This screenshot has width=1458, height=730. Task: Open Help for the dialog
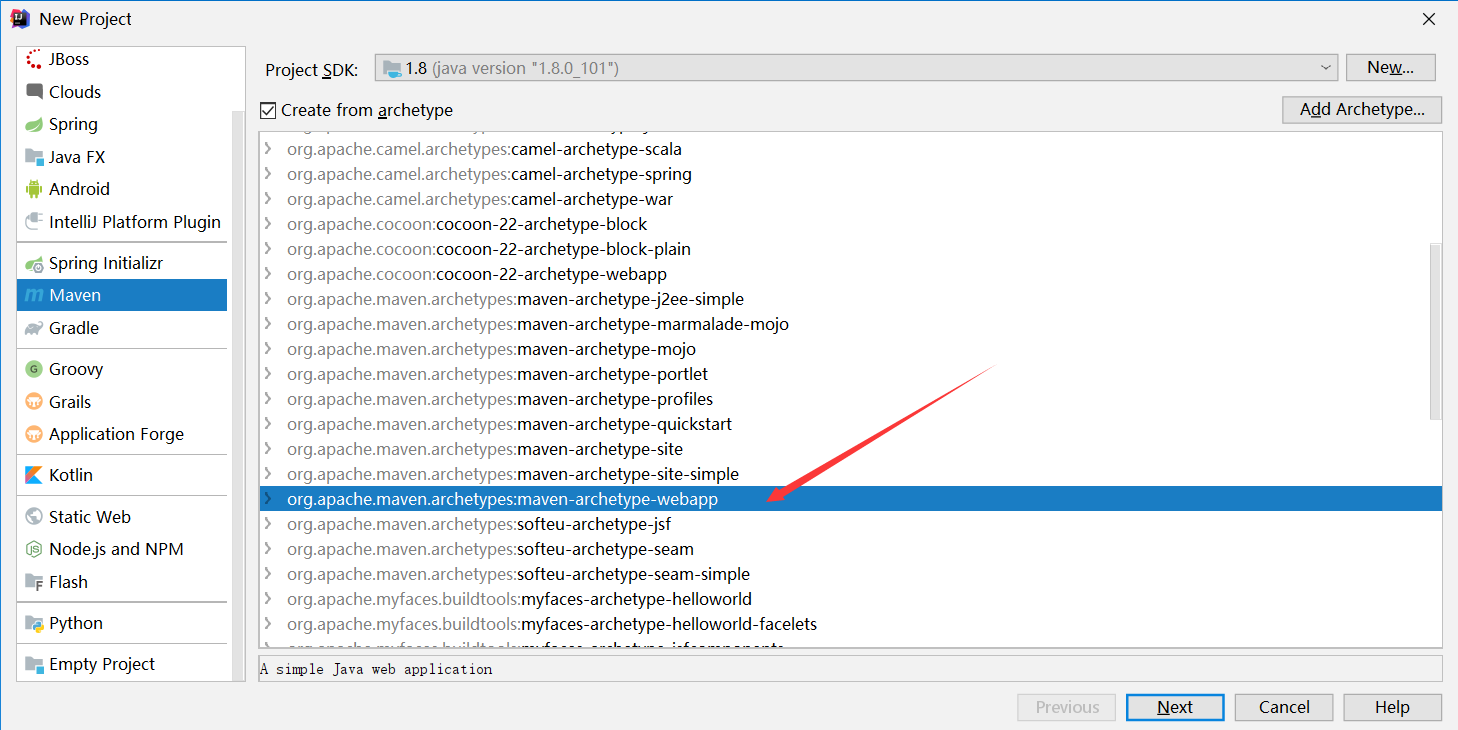1392,707
